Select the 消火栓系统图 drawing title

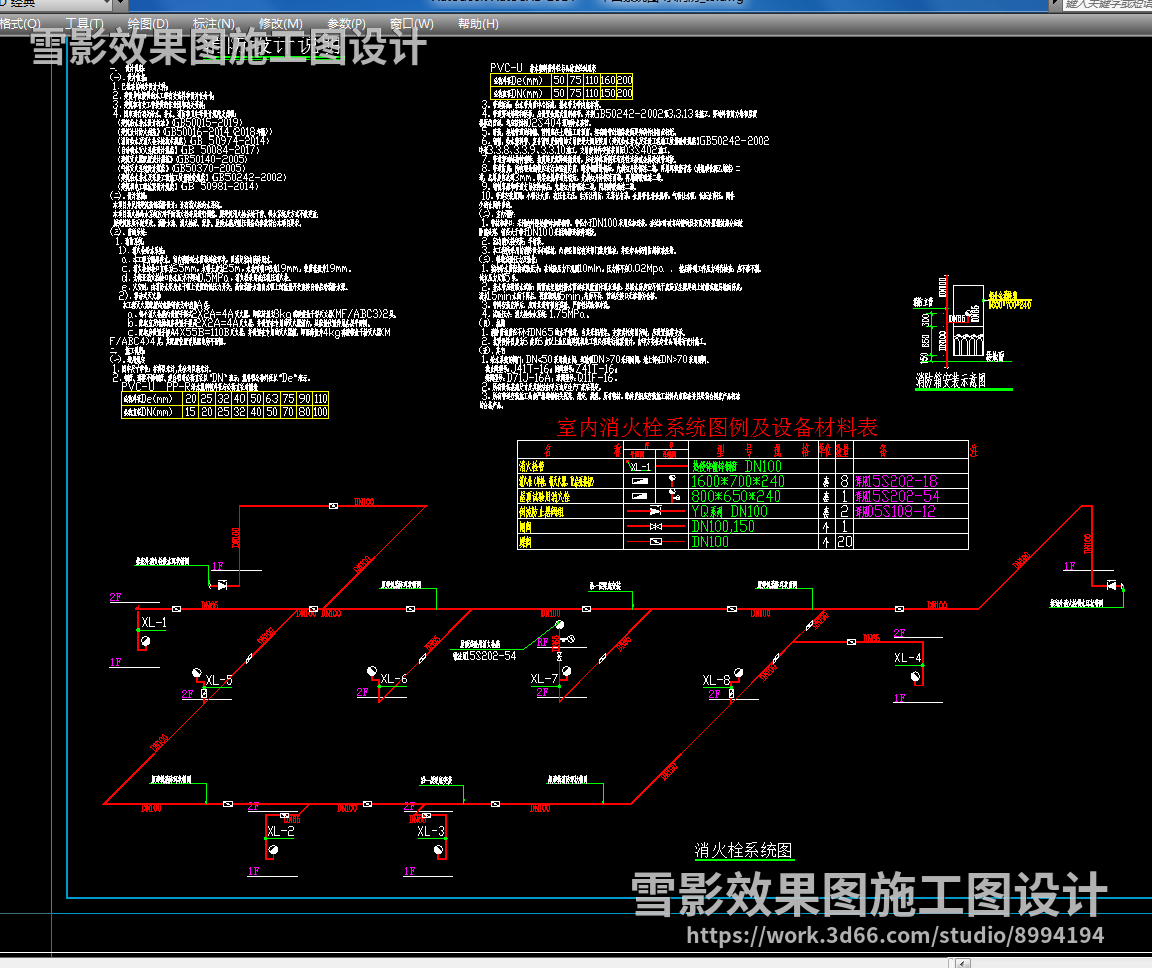(744, 851)
